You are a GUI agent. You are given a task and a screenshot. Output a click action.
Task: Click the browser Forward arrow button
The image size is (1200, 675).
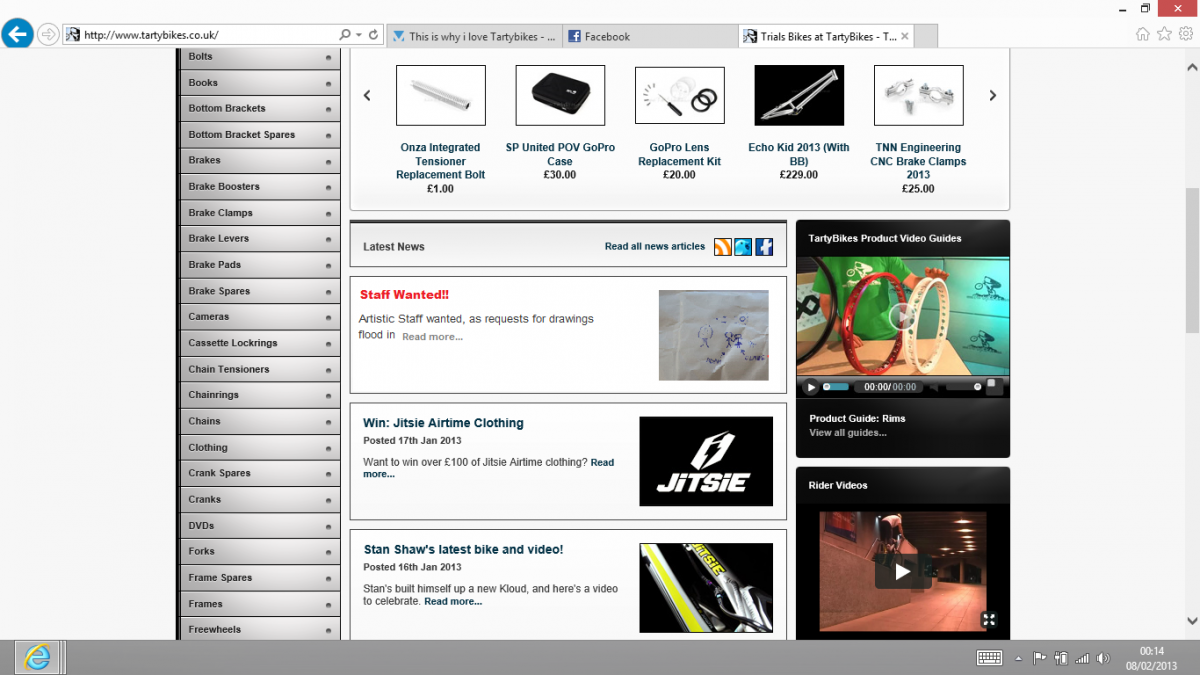pos(48,35)
